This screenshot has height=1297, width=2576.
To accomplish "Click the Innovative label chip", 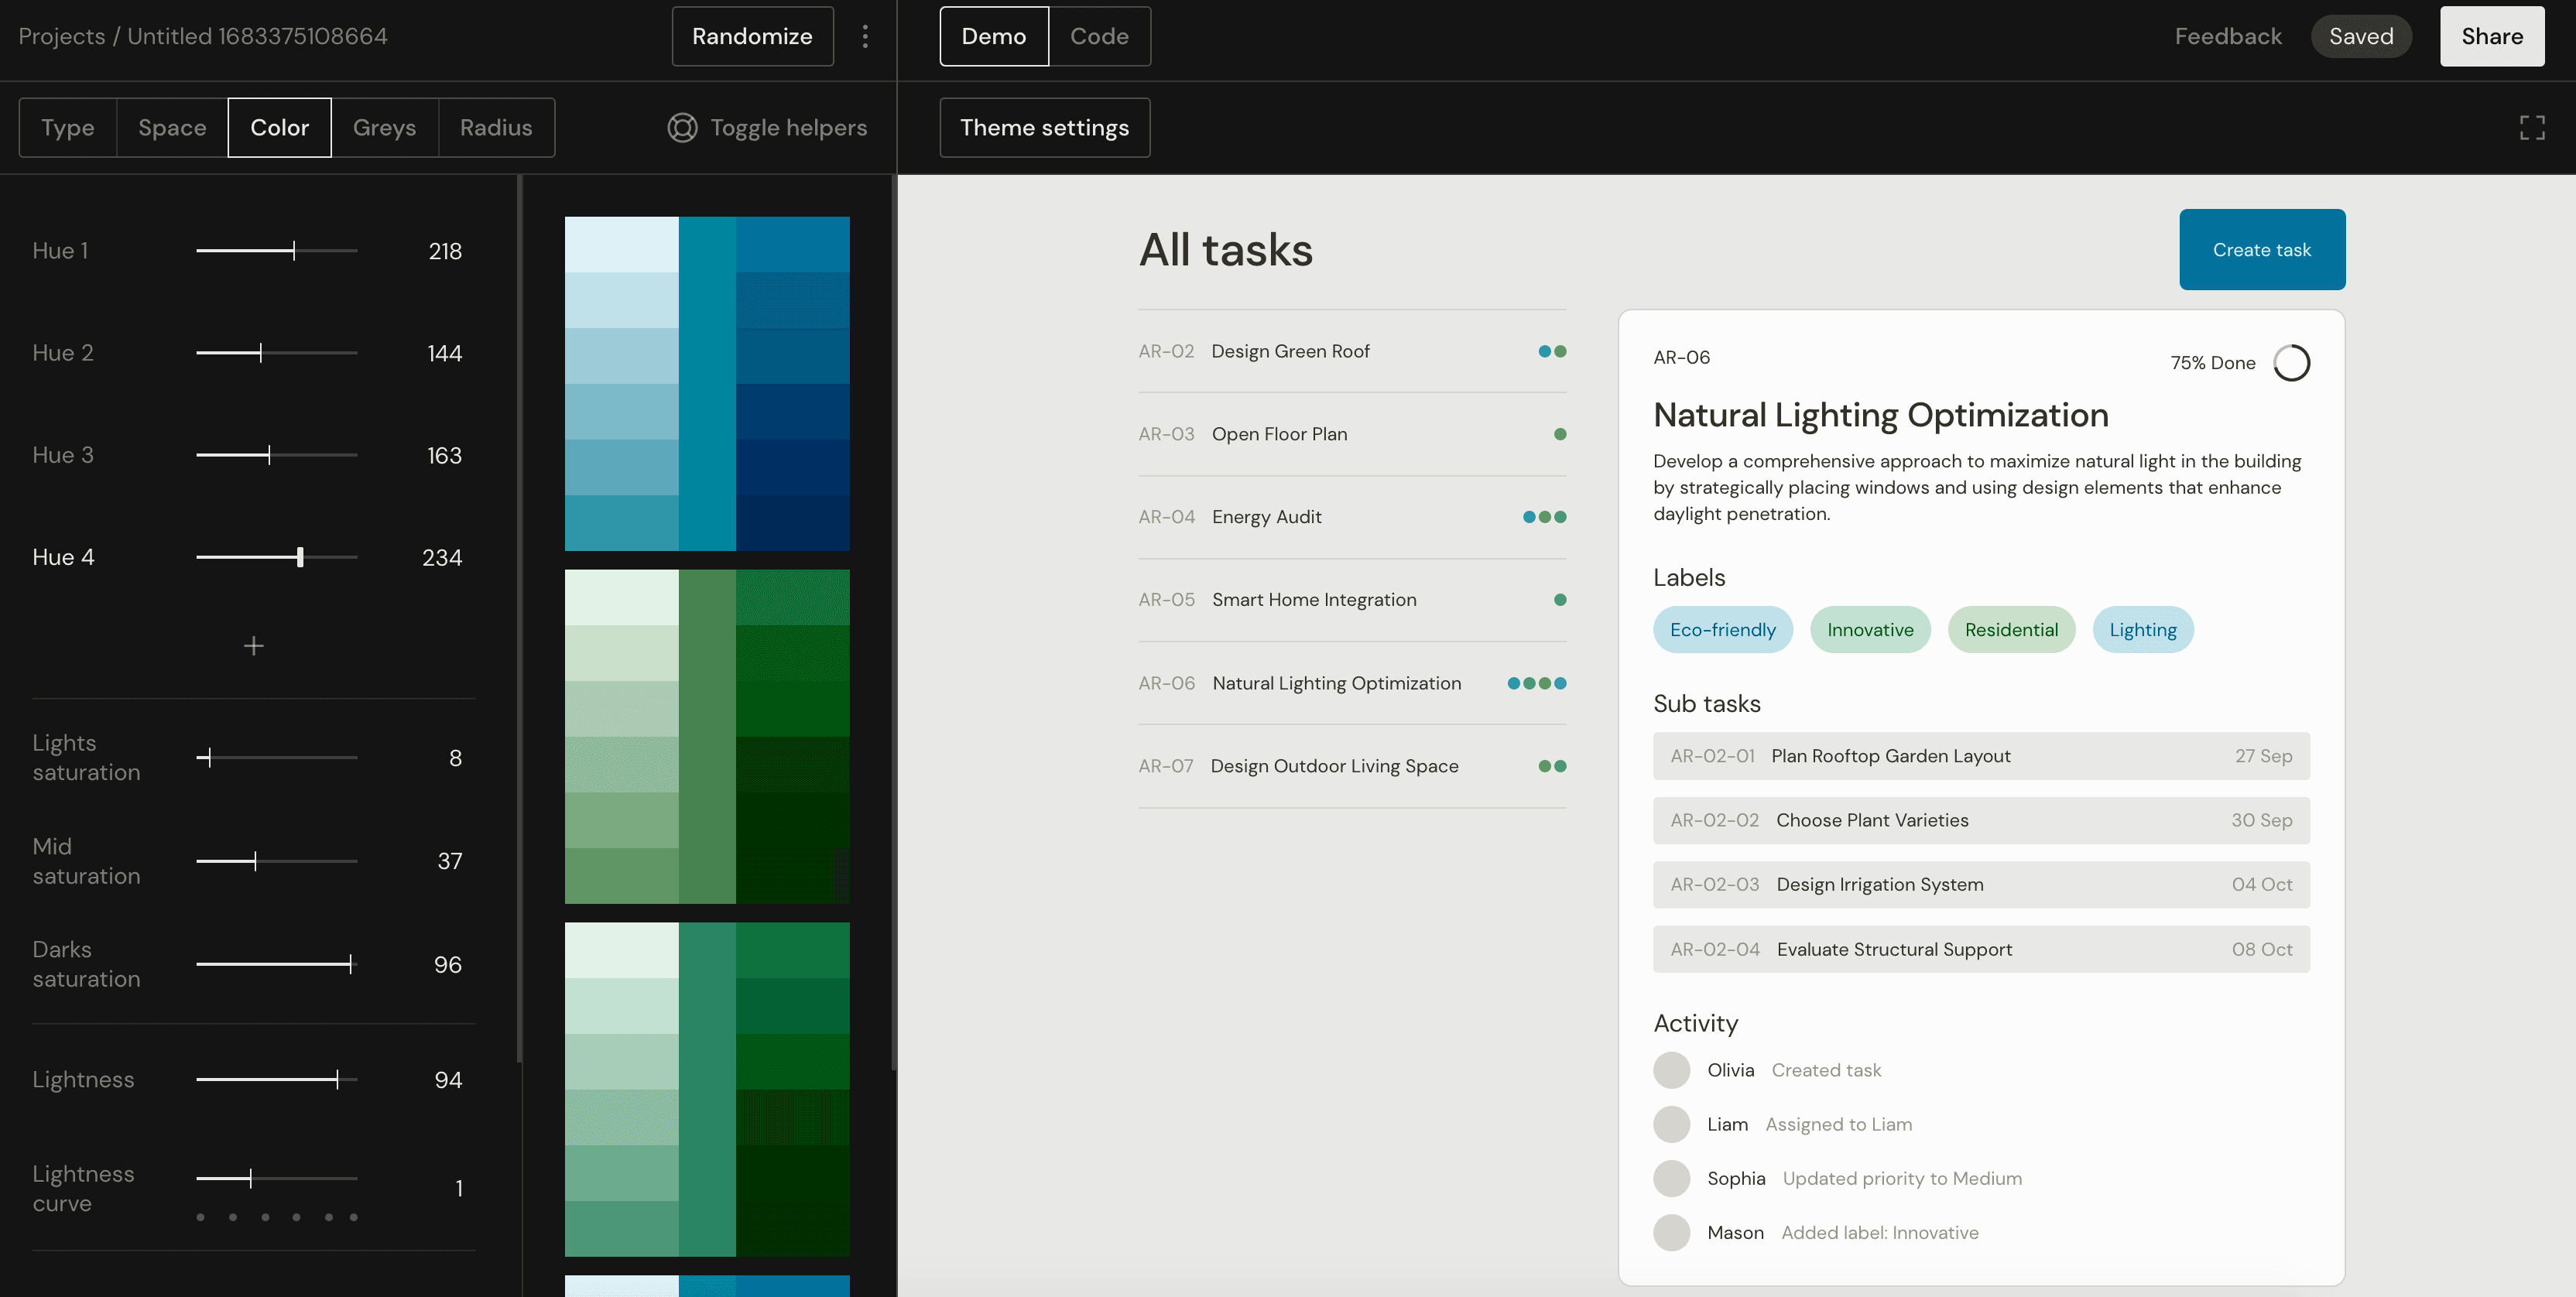I will 1870,630.
